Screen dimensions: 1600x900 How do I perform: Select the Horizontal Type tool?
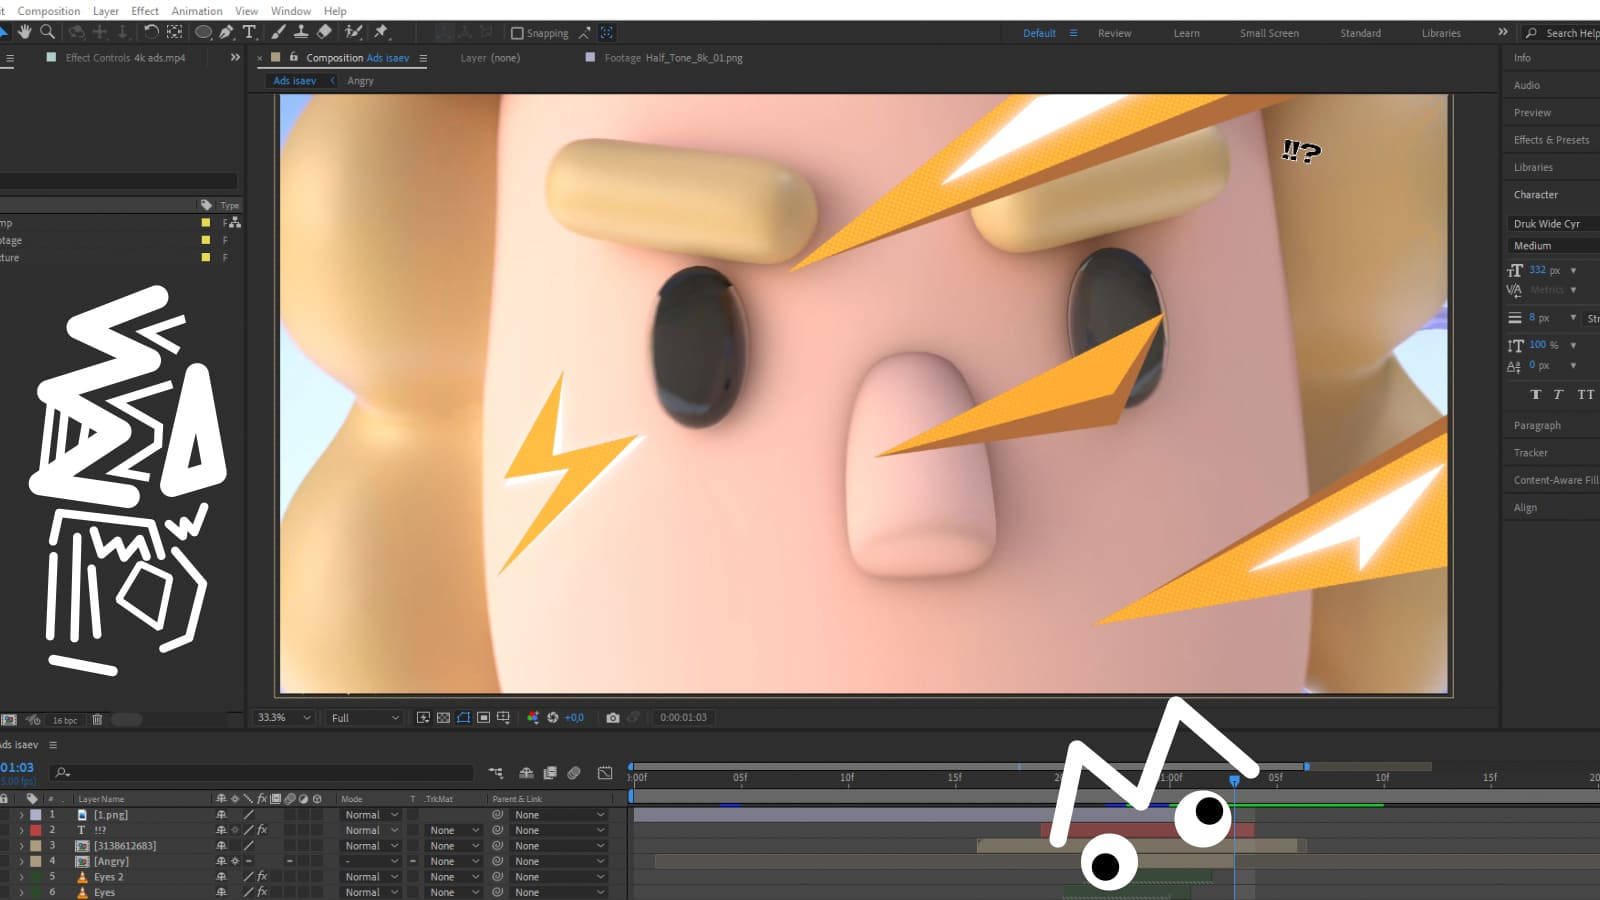coord(249,32)
